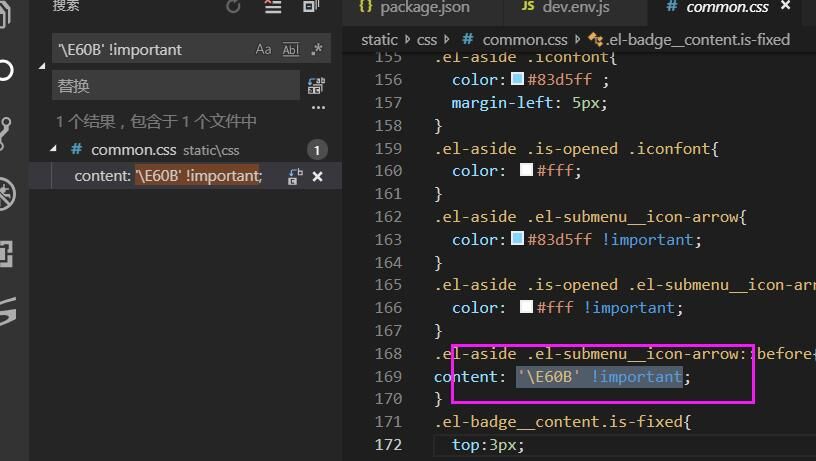Toggle Match Case (Aa) option

pyautogui.click(x=263, y=49)
